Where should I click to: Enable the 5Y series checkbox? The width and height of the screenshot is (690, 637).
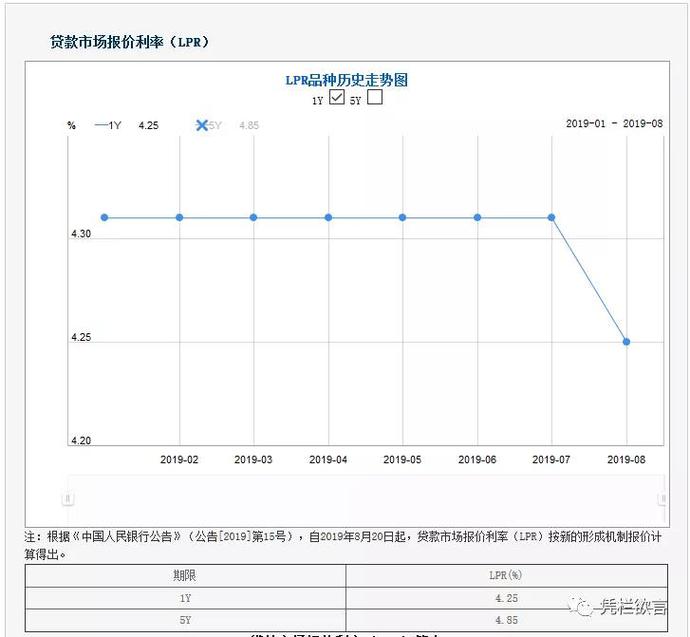point(374,97)
